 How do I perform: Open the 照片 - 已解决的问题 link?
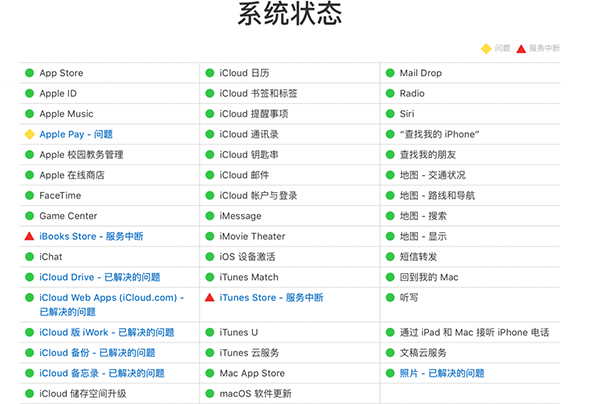[x=441, y=373]
